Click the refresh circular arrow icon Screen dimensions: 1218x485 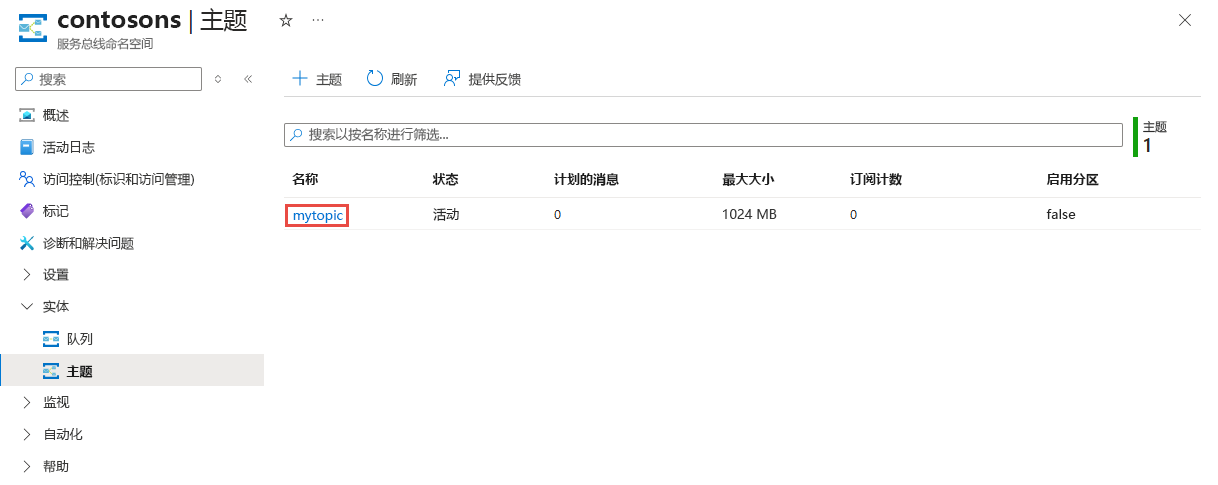tap(375, 79)
